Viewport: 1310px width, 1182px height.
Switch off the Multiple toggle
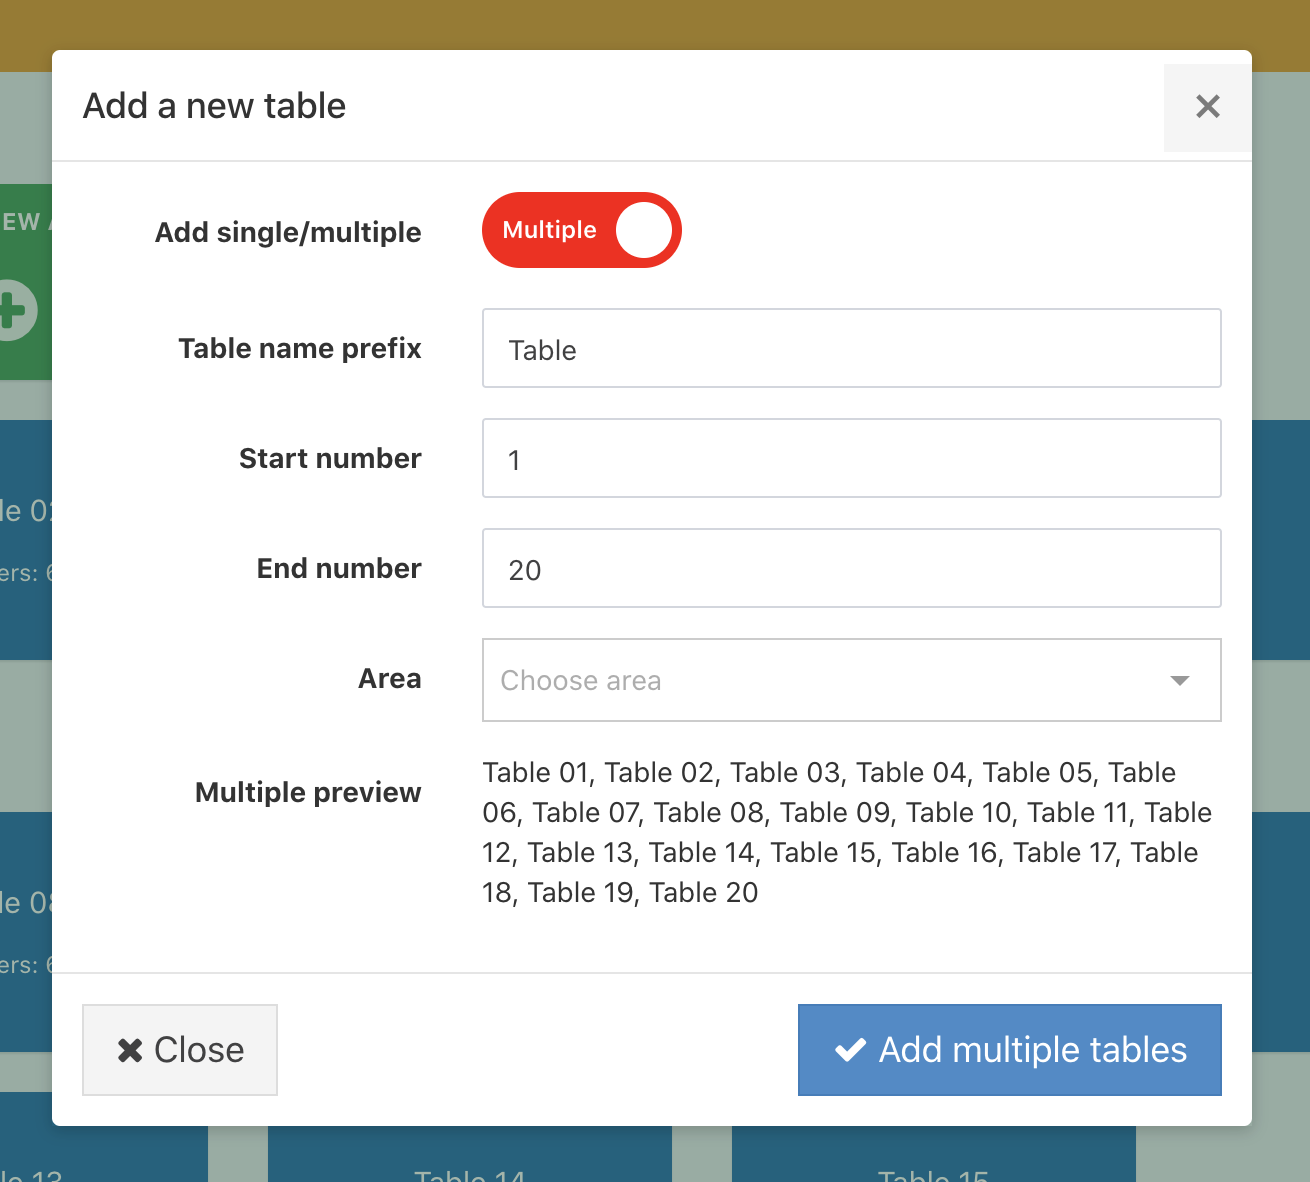581,230
